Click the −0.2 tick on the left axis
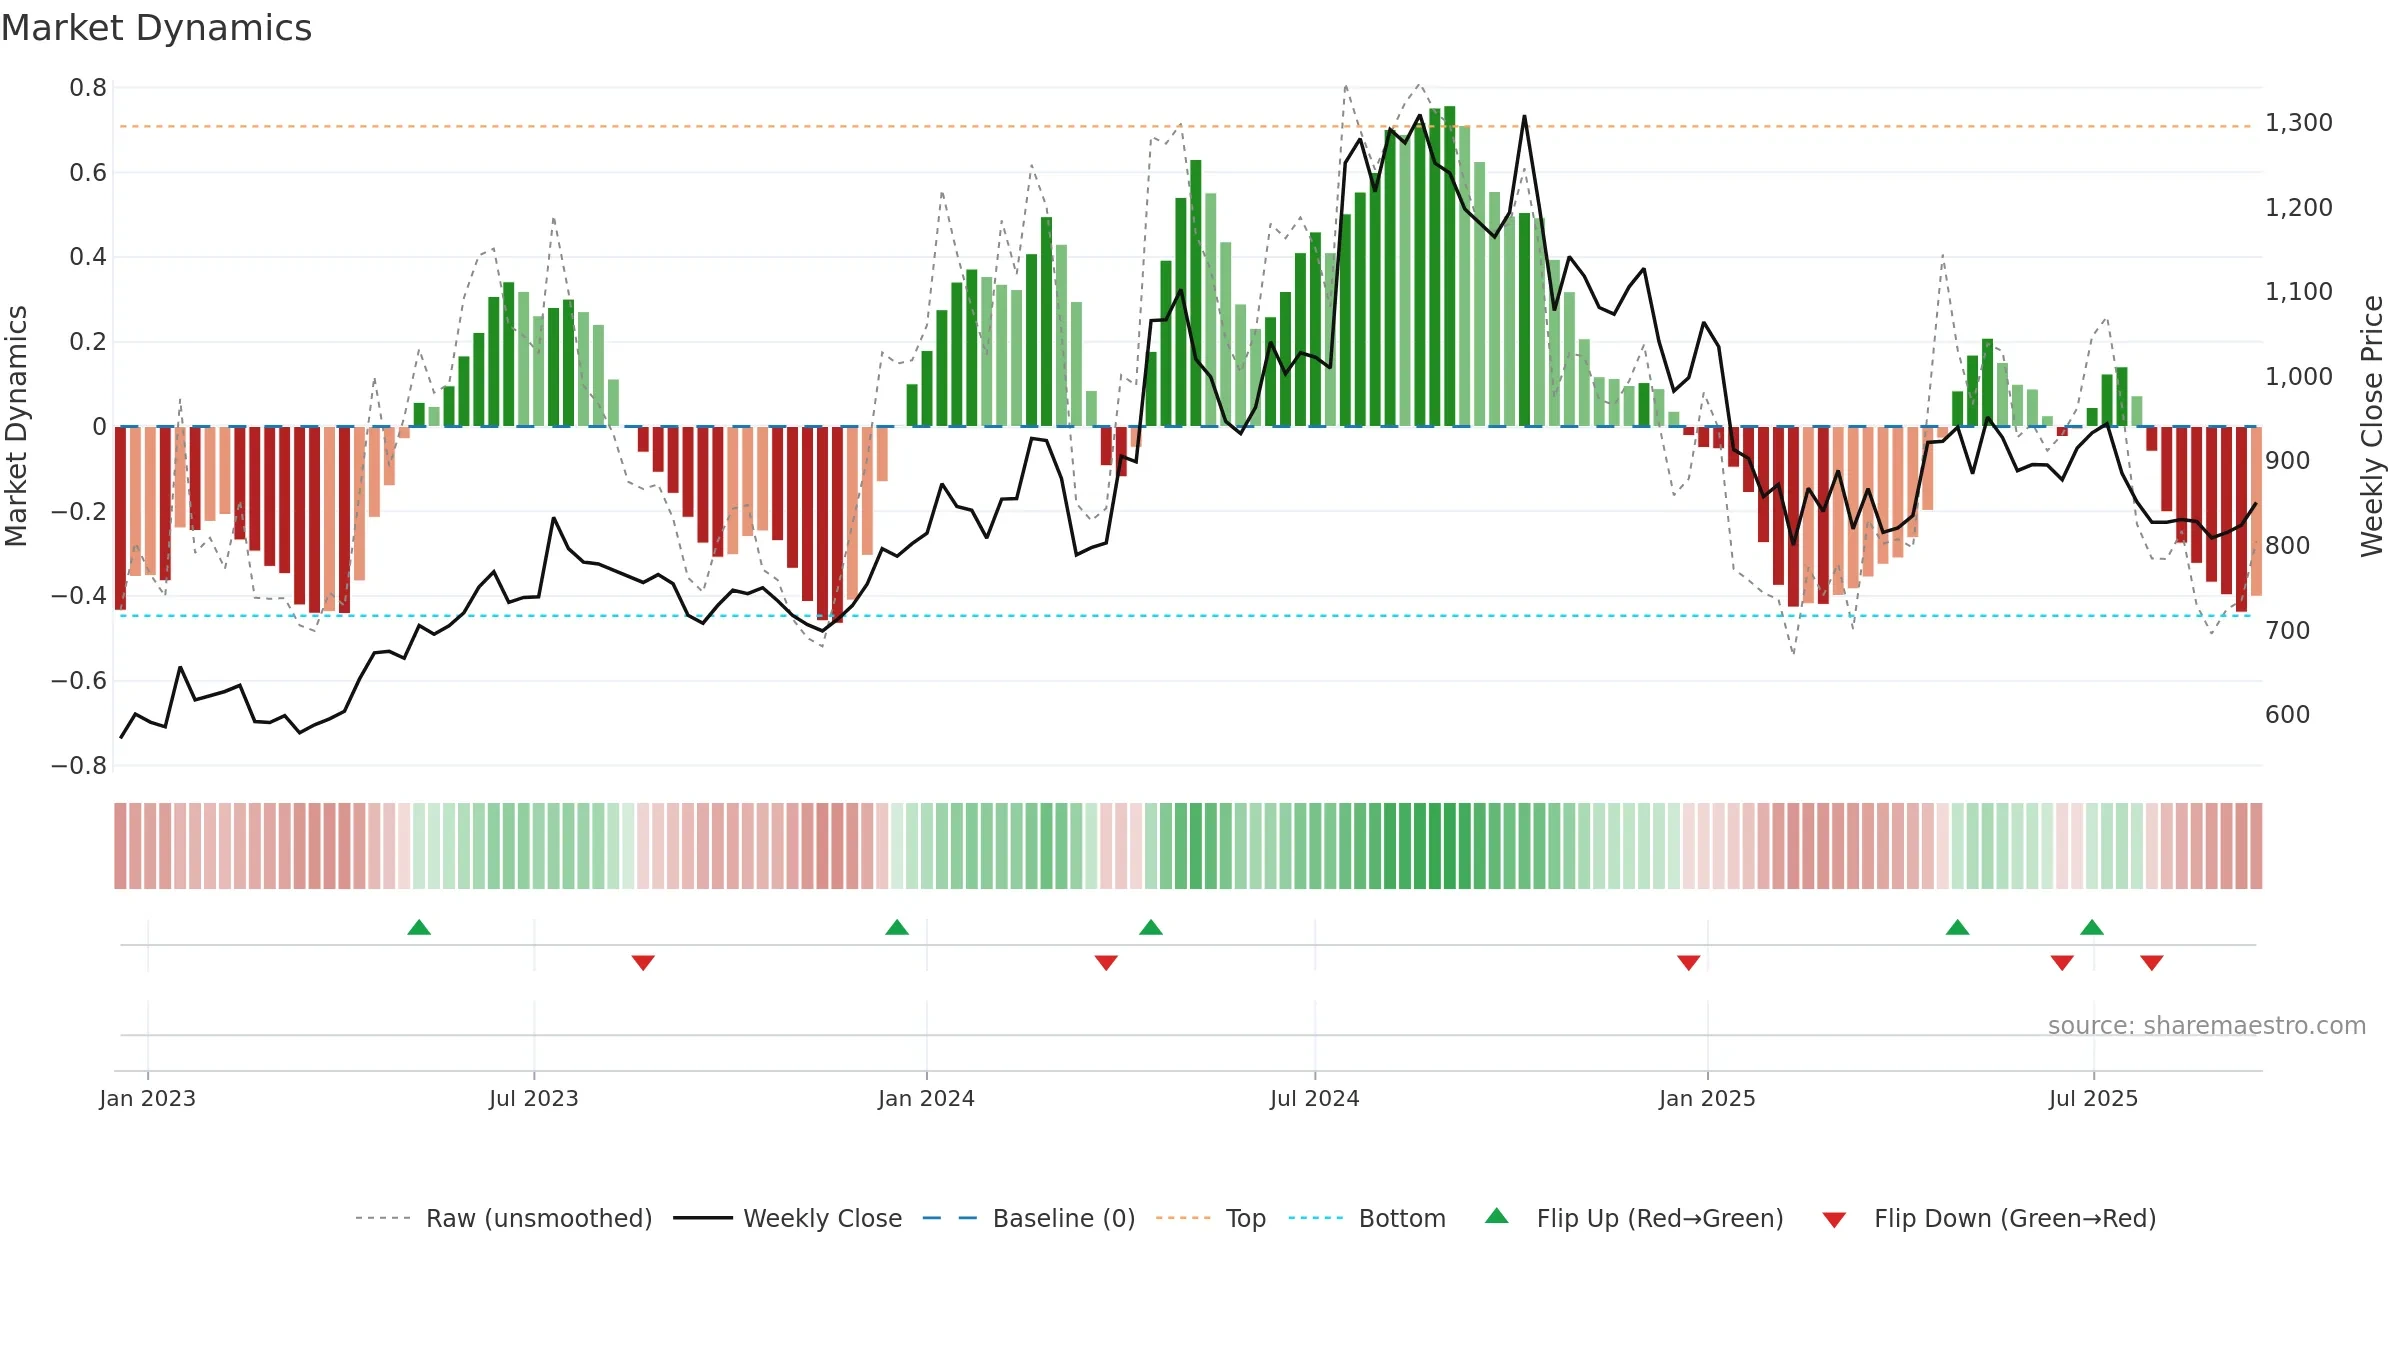 click(79, 511)
